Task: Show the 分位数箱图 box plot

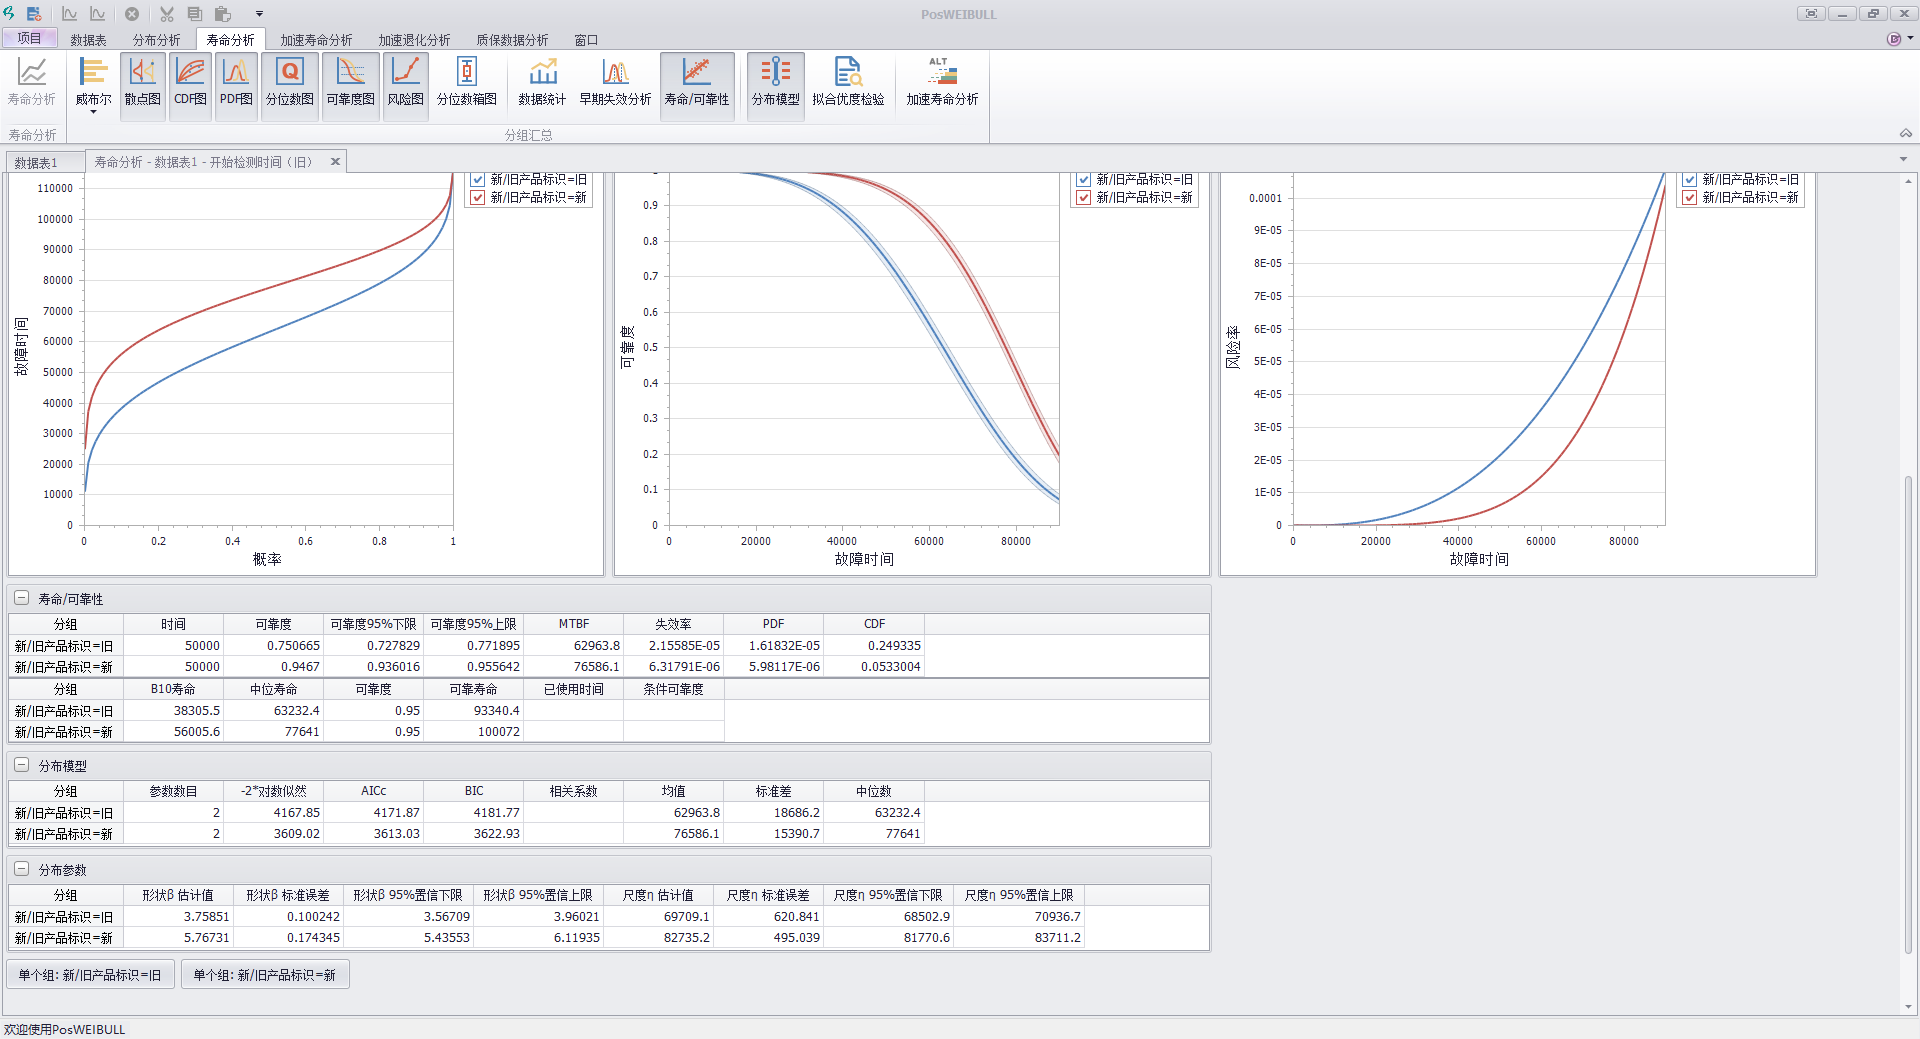Action: (x=467, y=86)
